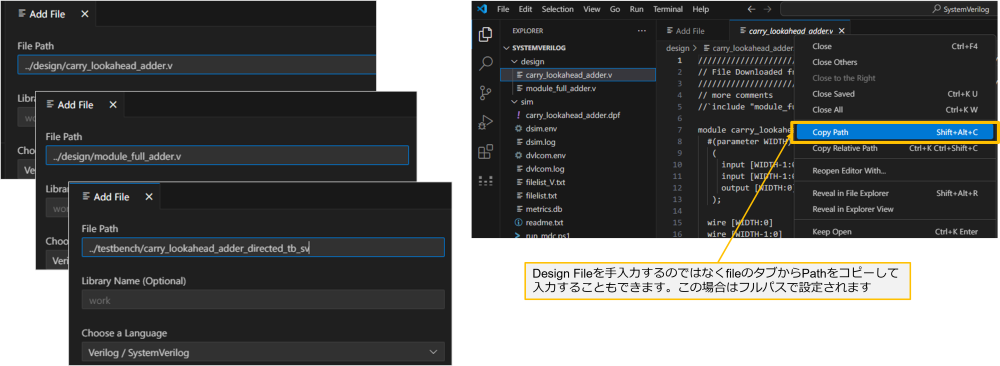Open the dotted-grid extension icon below Extensions
This screenshot has height=366, width=1000.
pyautogui.click(x=486, y=182)
